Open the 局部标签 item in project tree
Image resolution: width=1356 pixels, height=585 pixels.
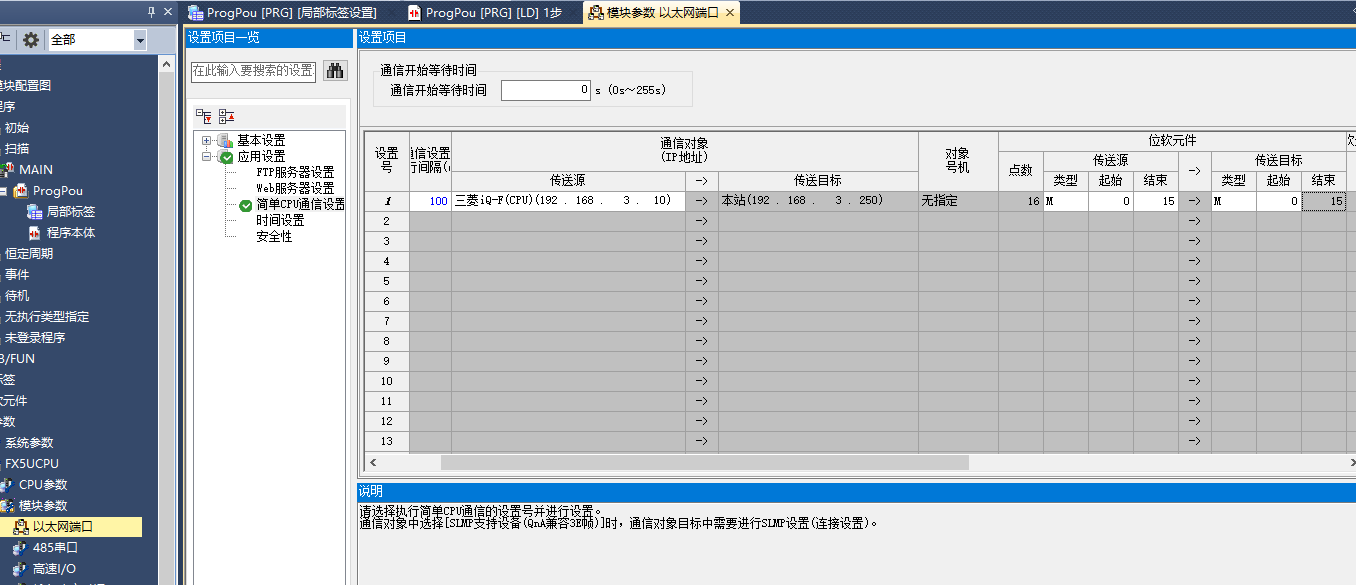pyautogui.click(x=70, y=211)
